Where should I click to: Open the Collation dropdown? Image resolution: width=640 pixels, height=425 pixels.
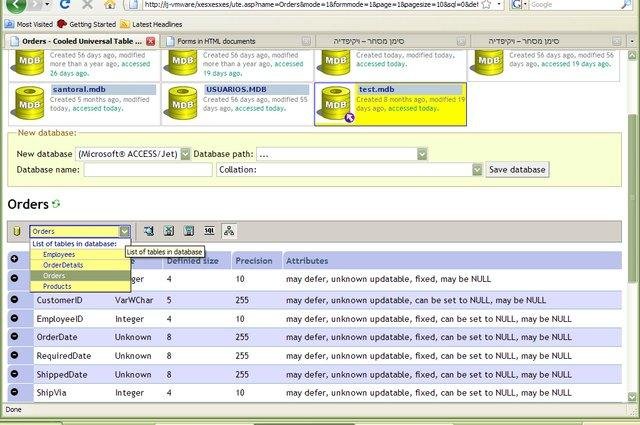coord(477,169)
